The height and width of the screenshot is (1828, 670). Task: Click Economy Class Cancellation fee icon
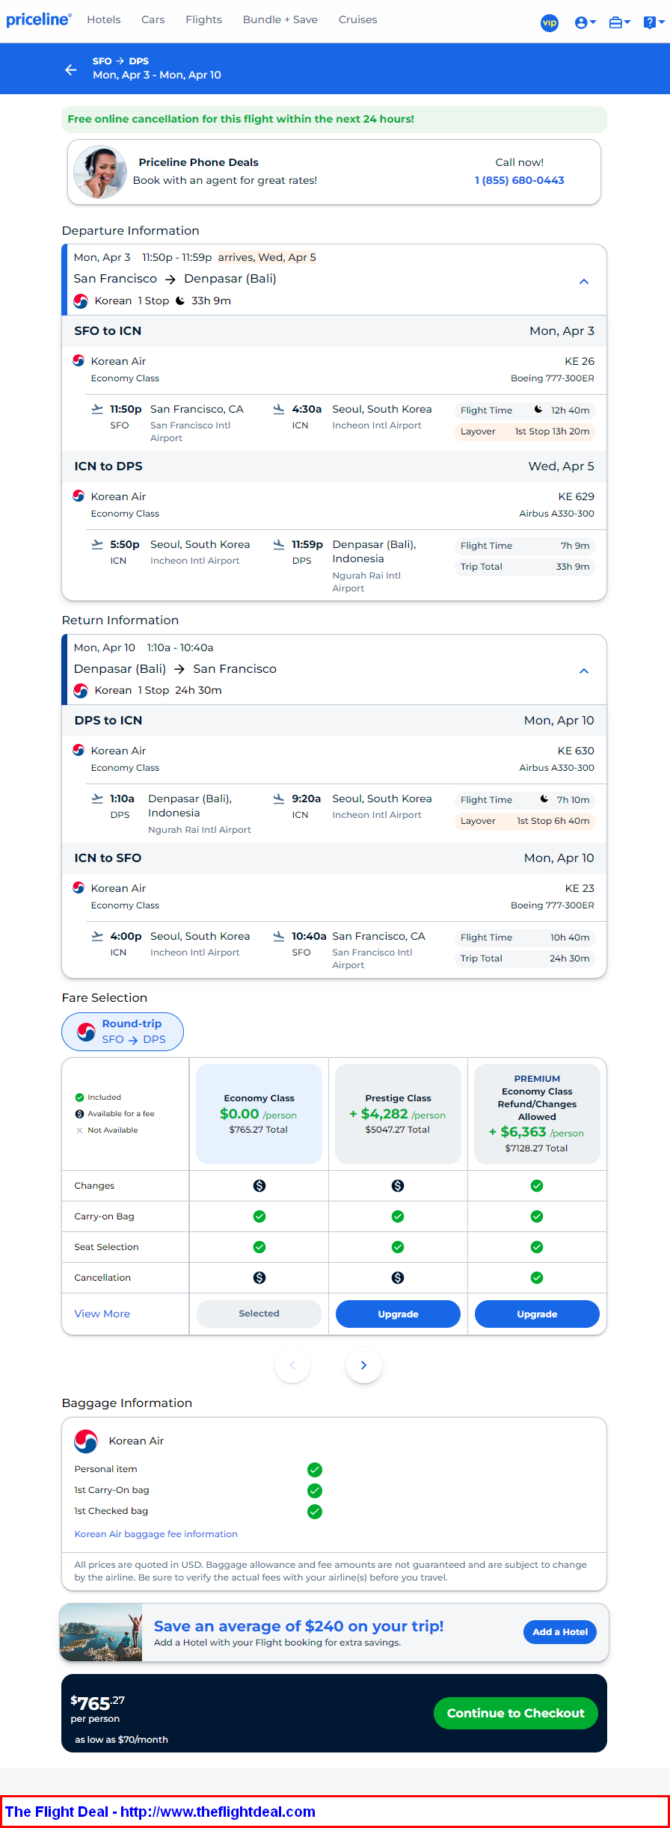click(x=259, y=1278)
